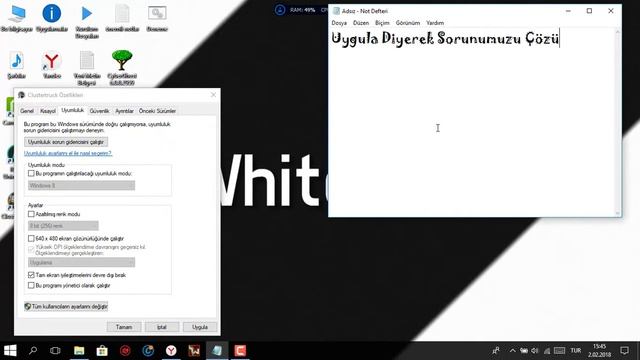Screen dimensions: 640x360
Task: Open the 8 bit (256) color dropdown
Action: tap(63, 226)
